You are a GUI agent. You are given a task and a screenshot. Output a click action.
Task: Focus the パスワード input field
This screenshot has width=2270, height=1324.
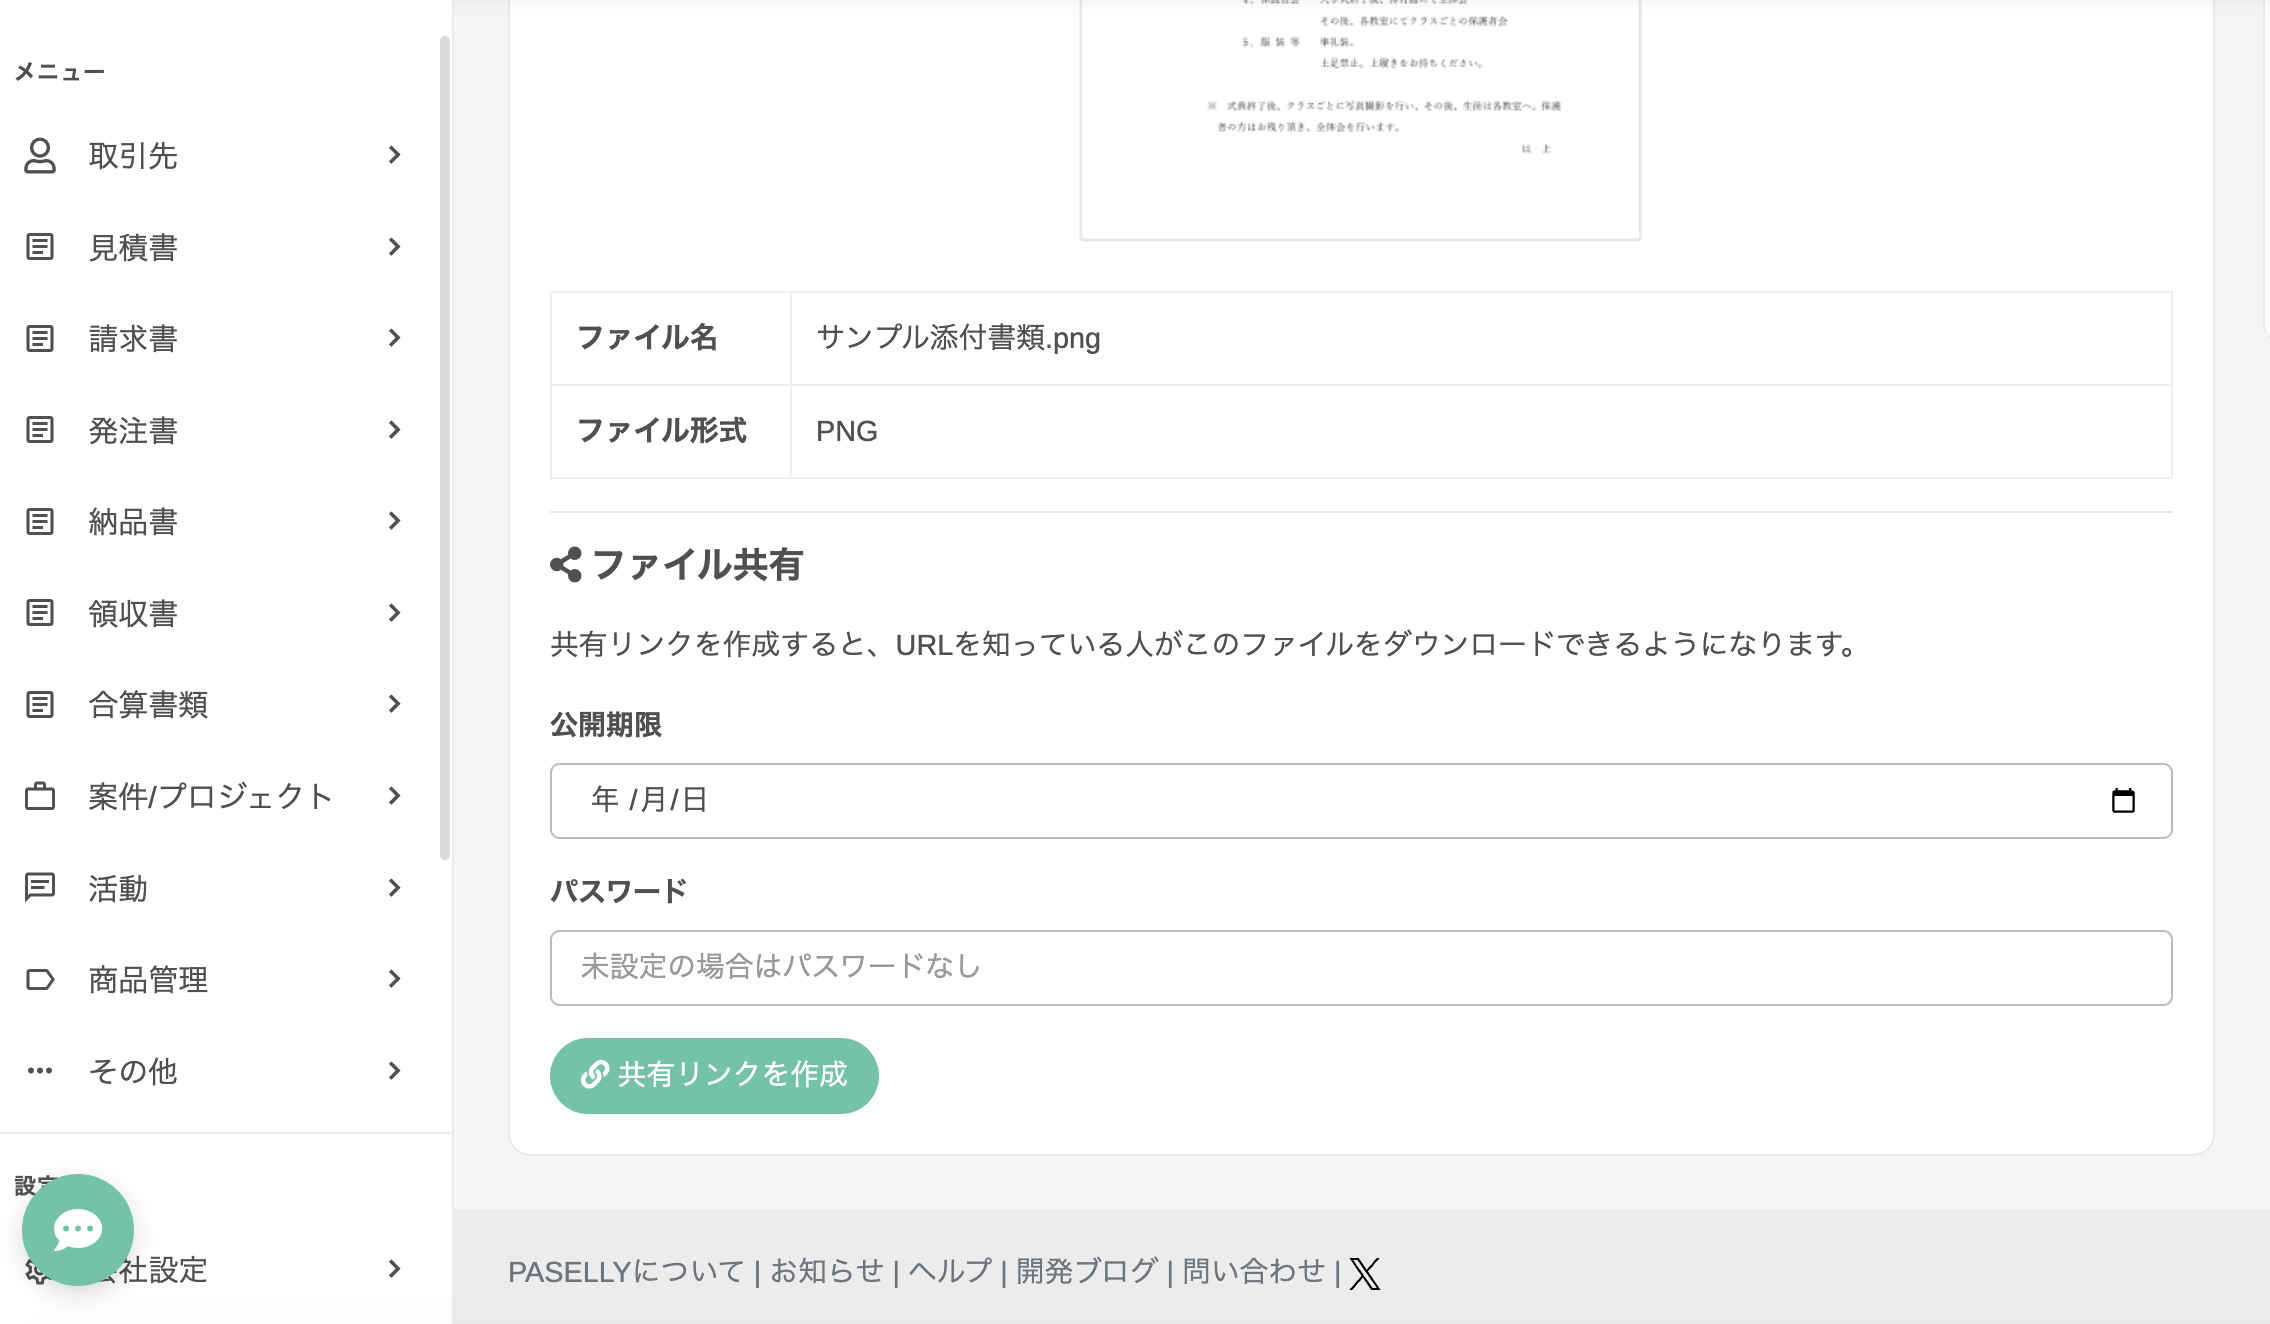1361,968
